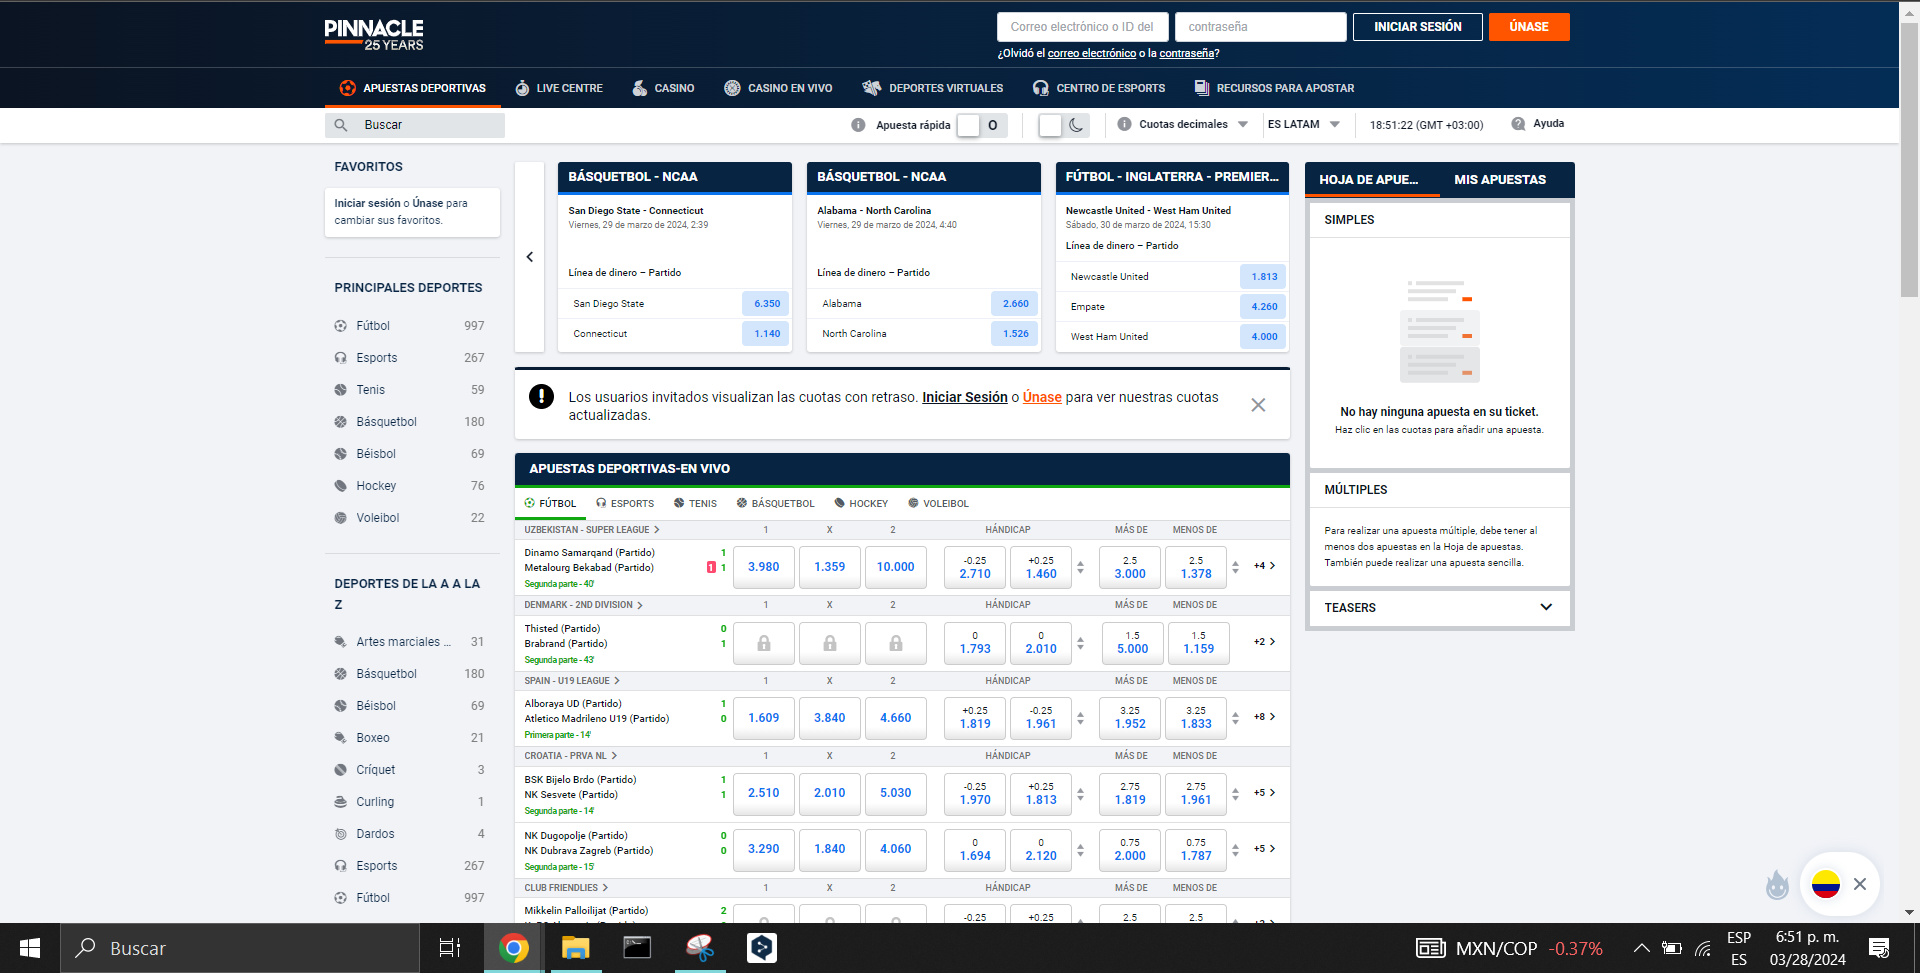Go to previous featured events carousel

[530, 257]
